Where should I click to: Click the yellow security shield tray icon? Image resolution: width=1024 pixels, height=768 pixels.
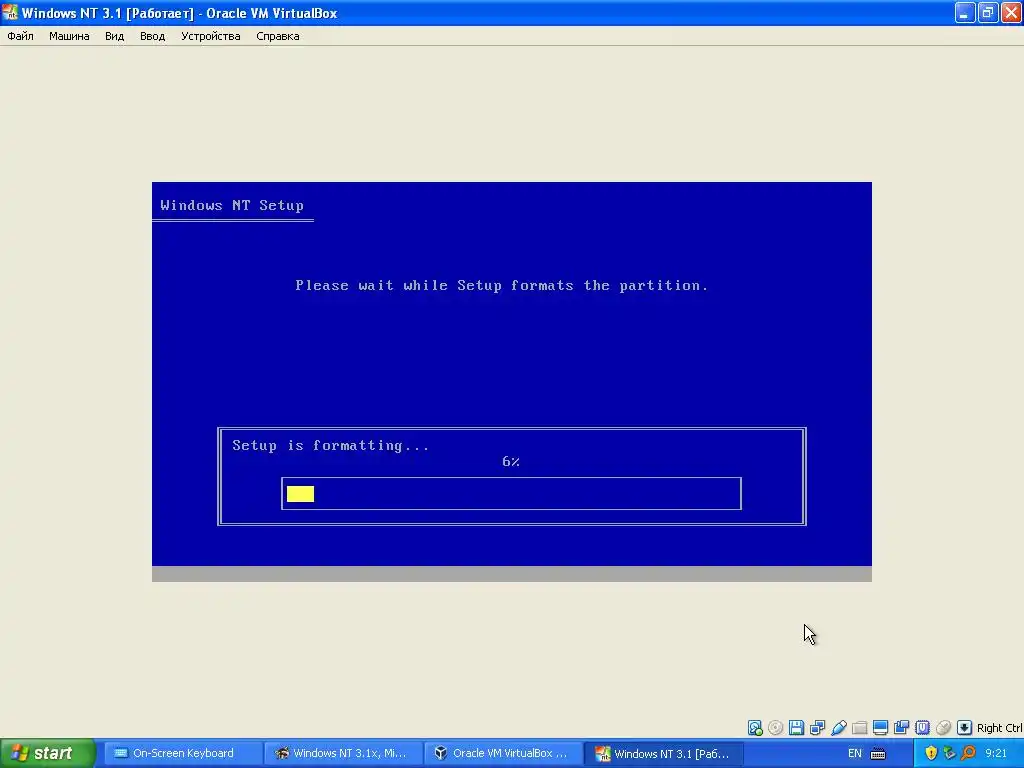tap(931, 754)
